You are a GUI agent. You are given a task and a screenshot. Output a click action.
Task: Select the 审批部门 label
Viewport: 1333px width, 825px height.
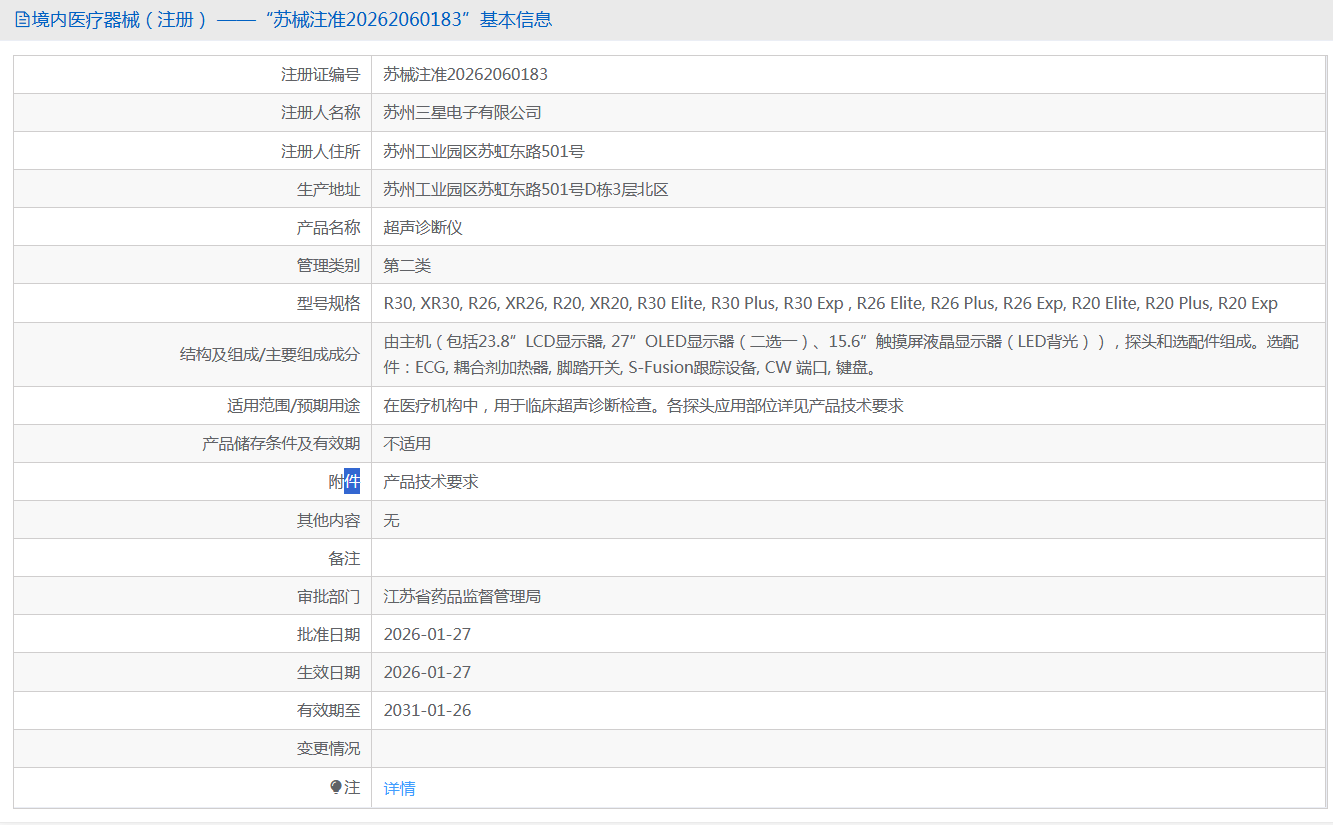328,596
